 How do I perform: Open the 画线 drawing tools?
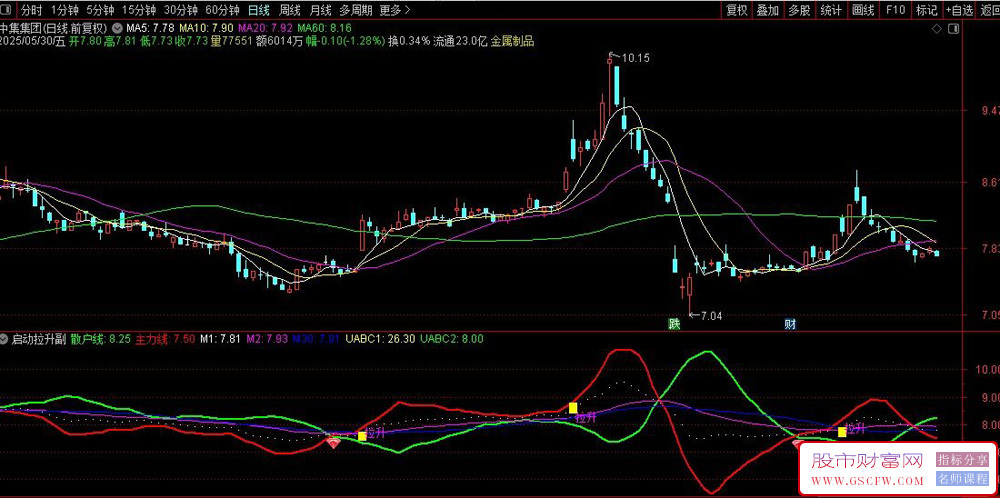point(863,10)
